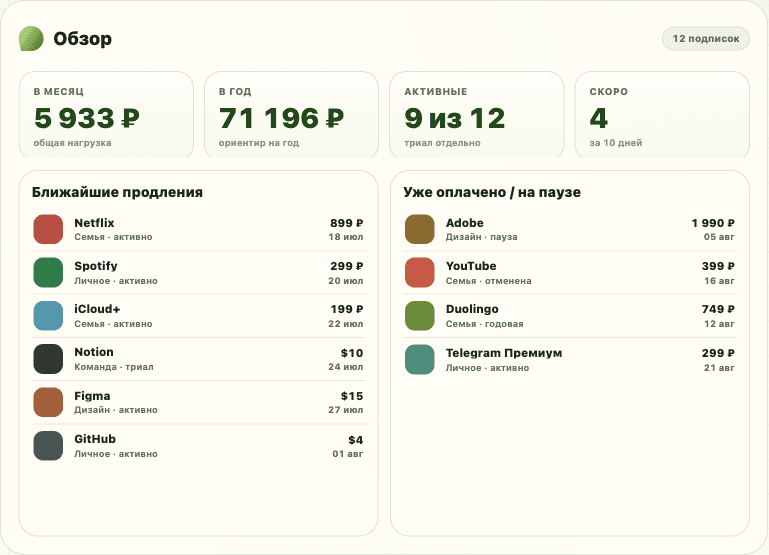Click the Ближайшие продления heading
This screenshot has width=769, height=555.
[117, 192]
